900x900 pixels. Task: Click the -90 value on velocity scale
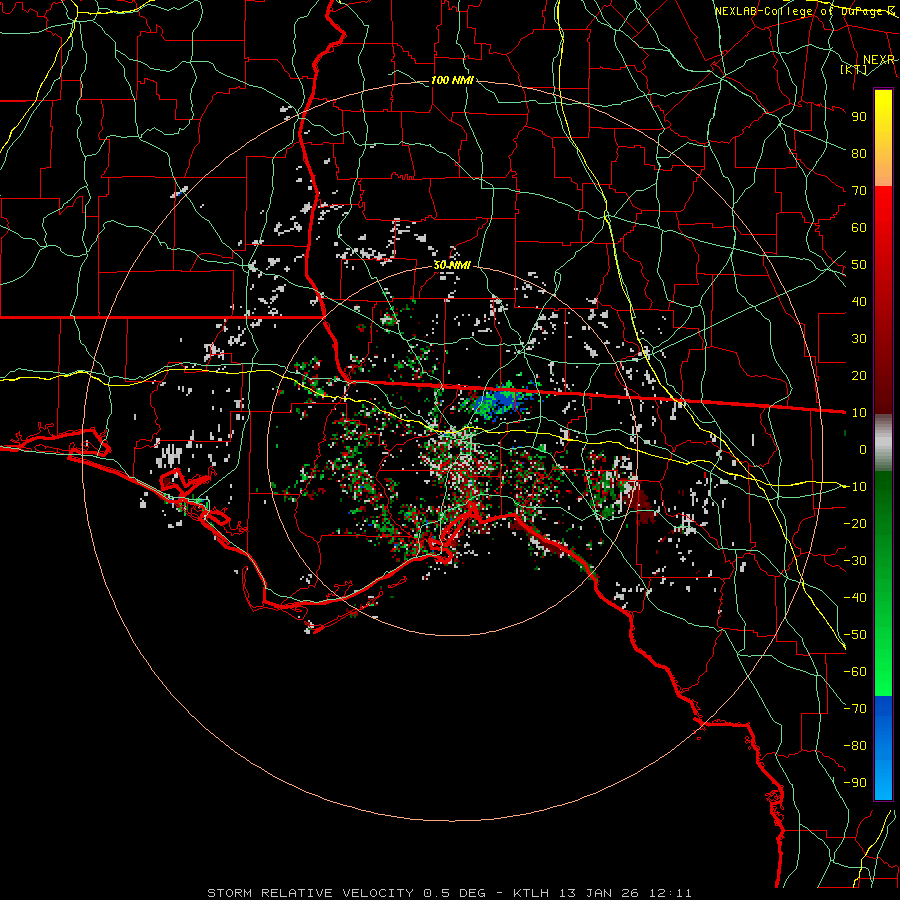pos(855,783)
